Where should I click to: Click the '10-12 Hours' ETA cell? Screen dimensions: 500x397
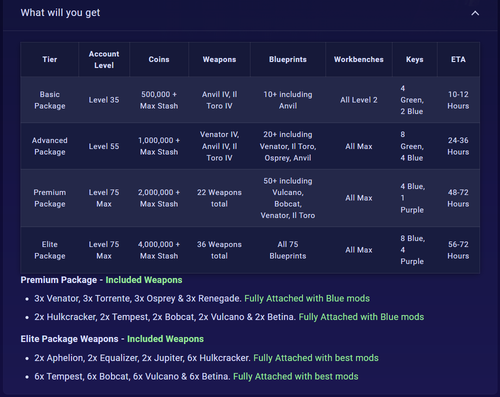(458, 100)
